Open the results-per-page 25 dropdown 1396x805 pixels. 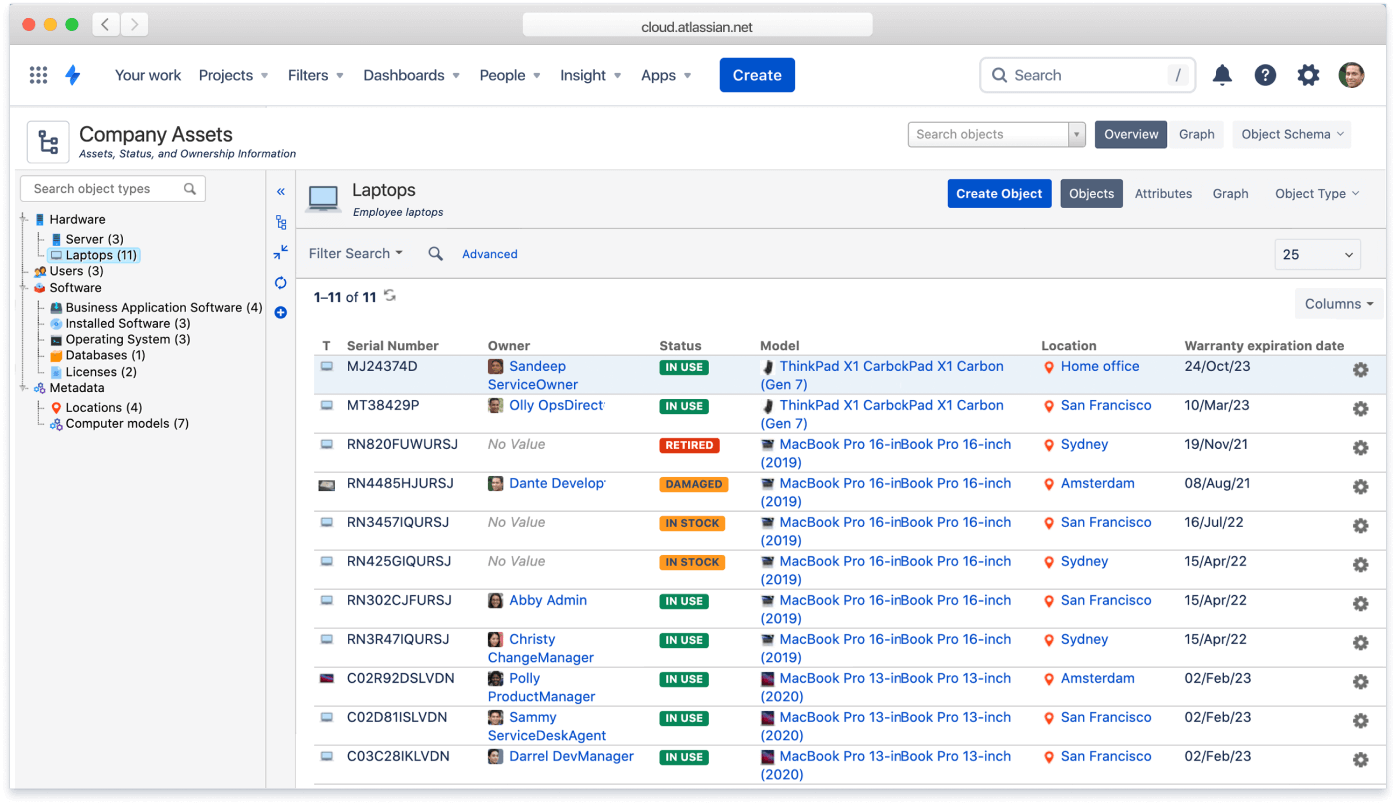[1317, 255]
